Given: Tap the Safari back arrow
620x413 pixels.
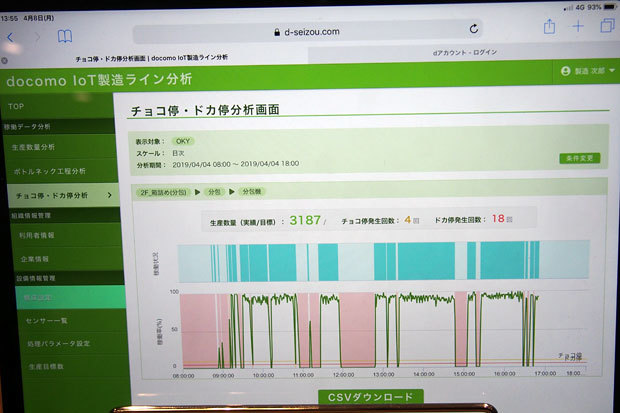Looking at the screenshot, I should pyautogui.click(x=10, y=38).
